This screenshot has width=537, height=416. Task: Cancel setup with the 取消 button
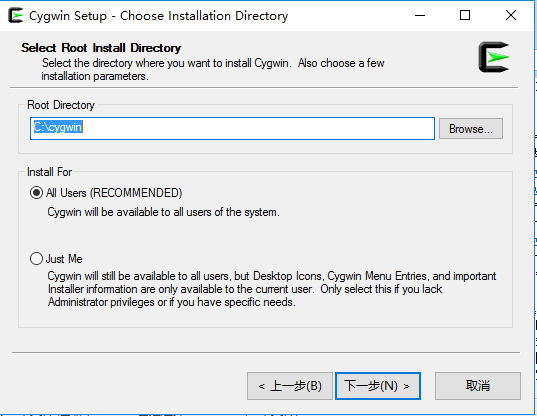(478, 386)
